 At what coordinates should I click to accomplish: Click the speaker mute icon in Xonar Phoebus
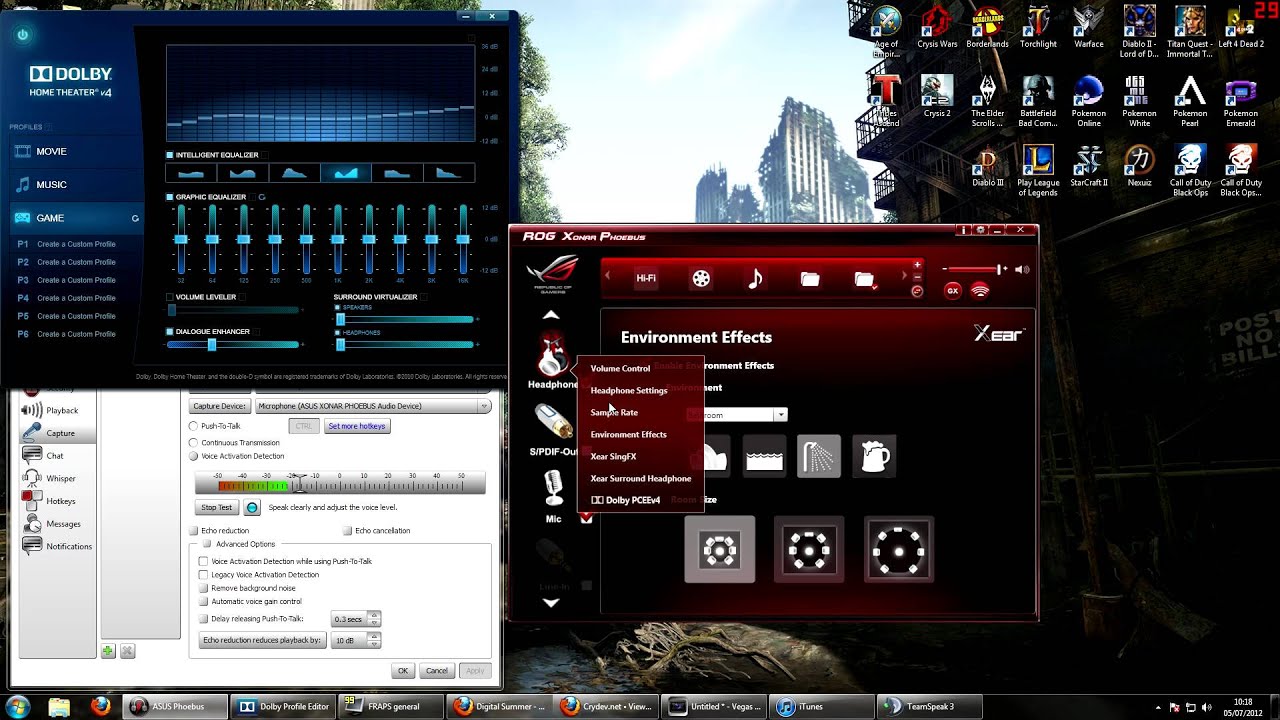click(1022, 269)
